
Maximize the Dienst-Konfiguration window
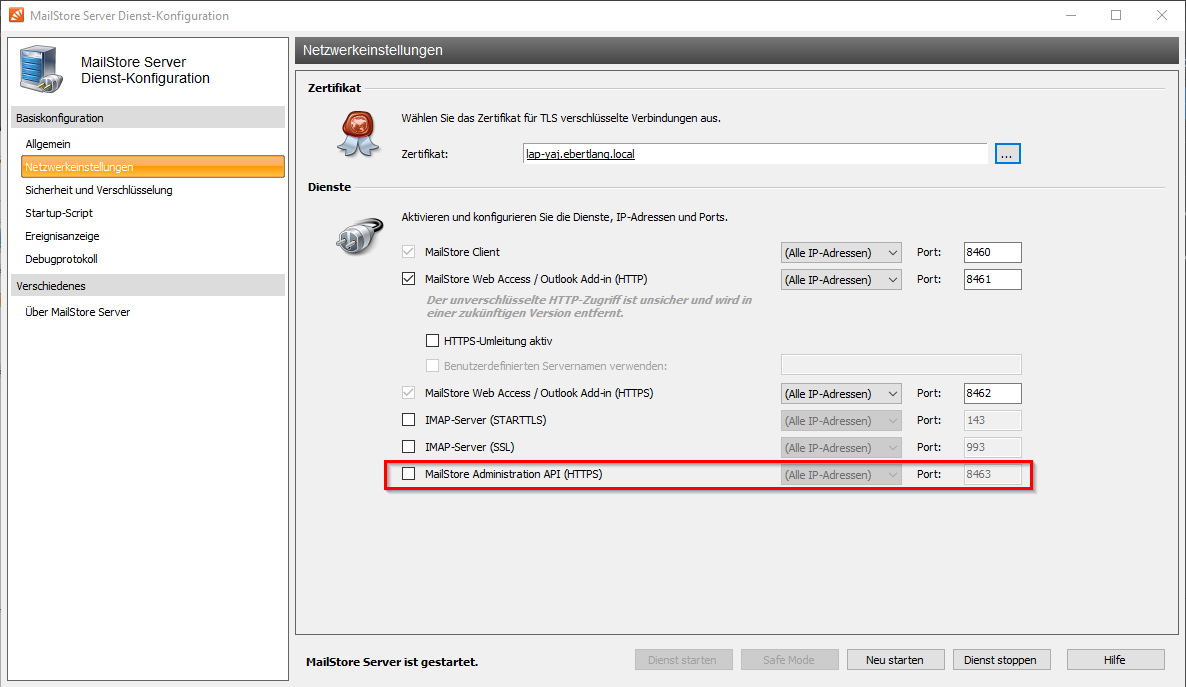click(x=1116, y=15)
